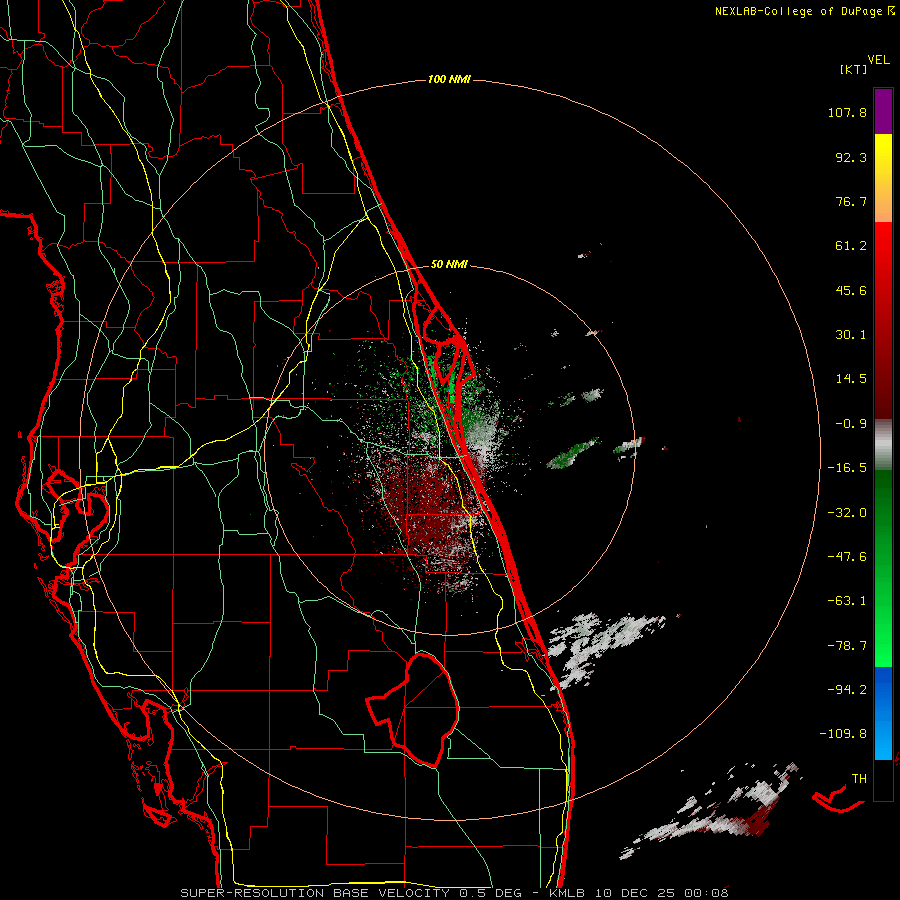Select the 14.5 scale value

851,379
